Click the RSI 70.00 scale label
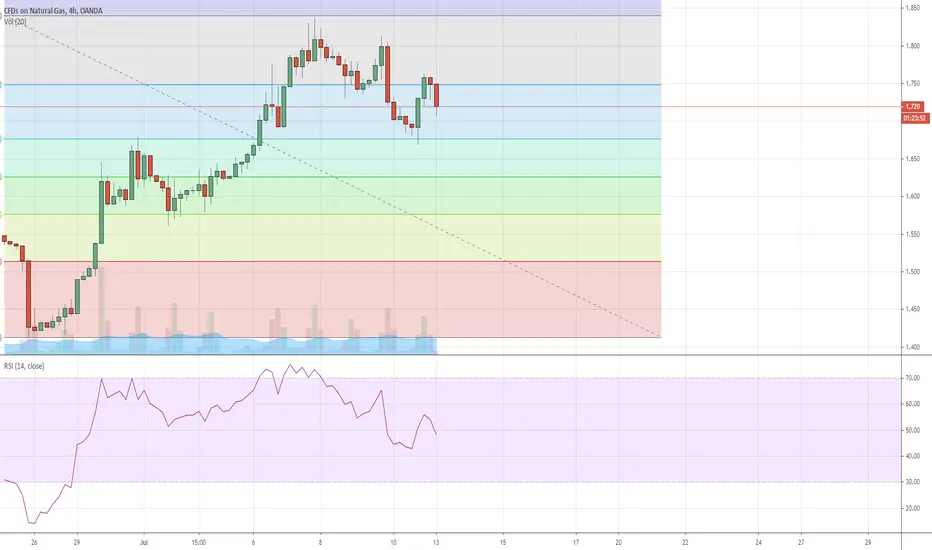Viewport: 932px width, 550px height. (912, 378)
